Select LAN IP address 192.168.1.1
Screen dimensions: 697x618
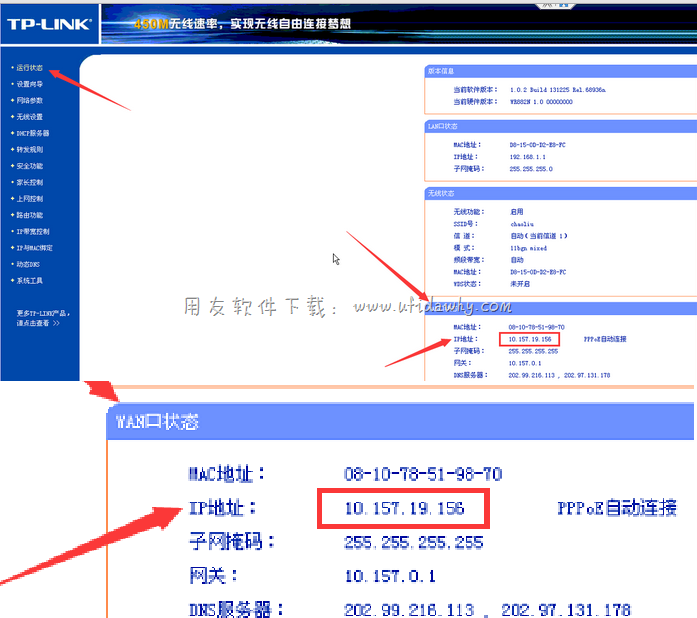click(527, 157)
